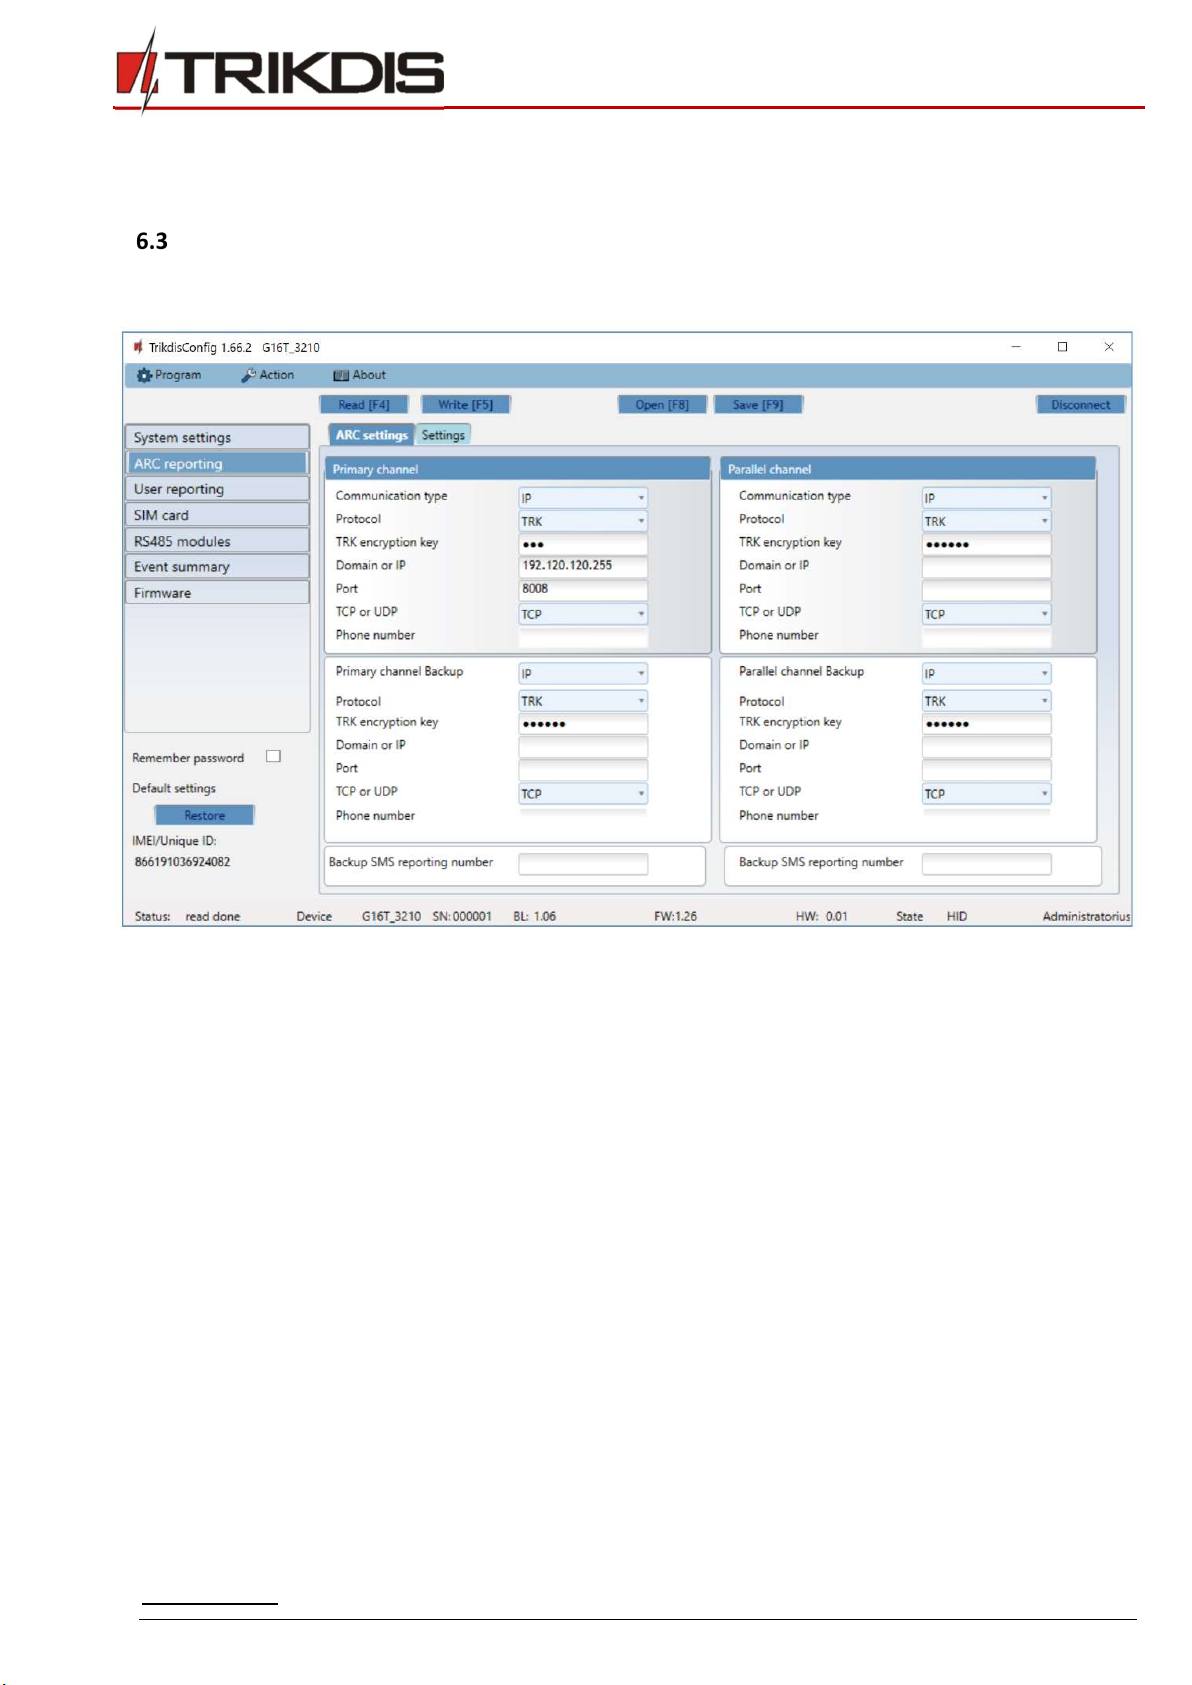
Task: Open Parallel channel TCP or UDP dropdown
Action: point(986,614)
